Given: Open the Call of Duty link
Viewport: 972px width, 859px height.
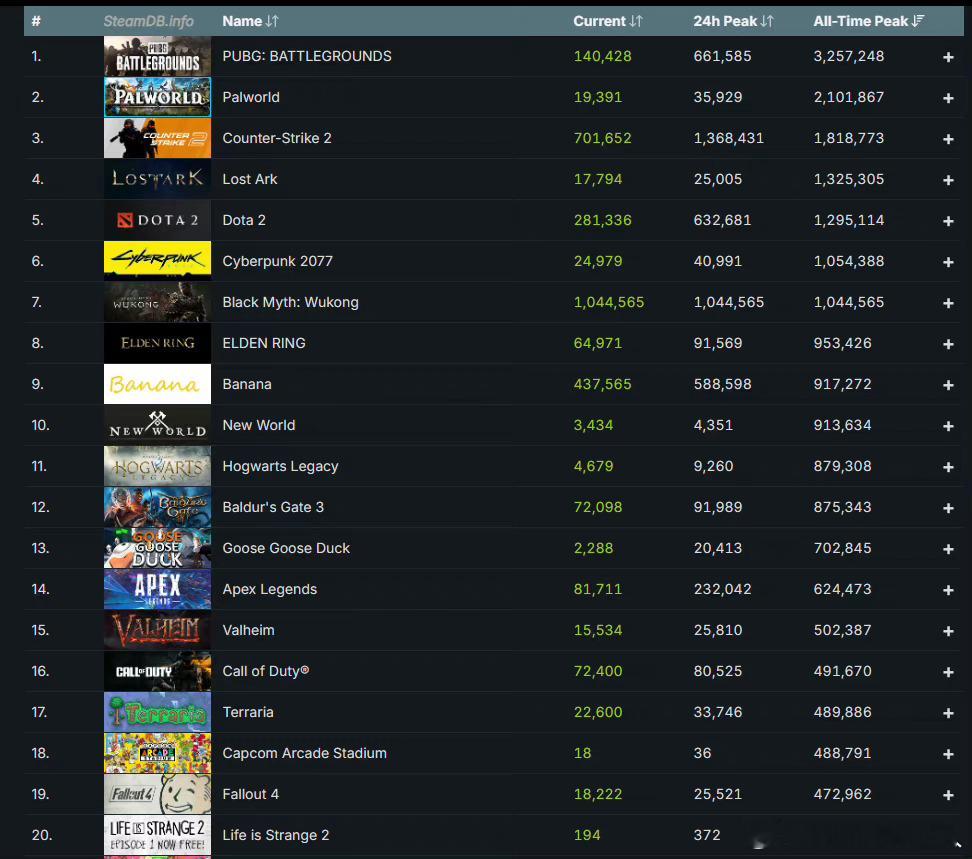Looking at the screenshot, I should pyautogui.click(x=266, y=671).
